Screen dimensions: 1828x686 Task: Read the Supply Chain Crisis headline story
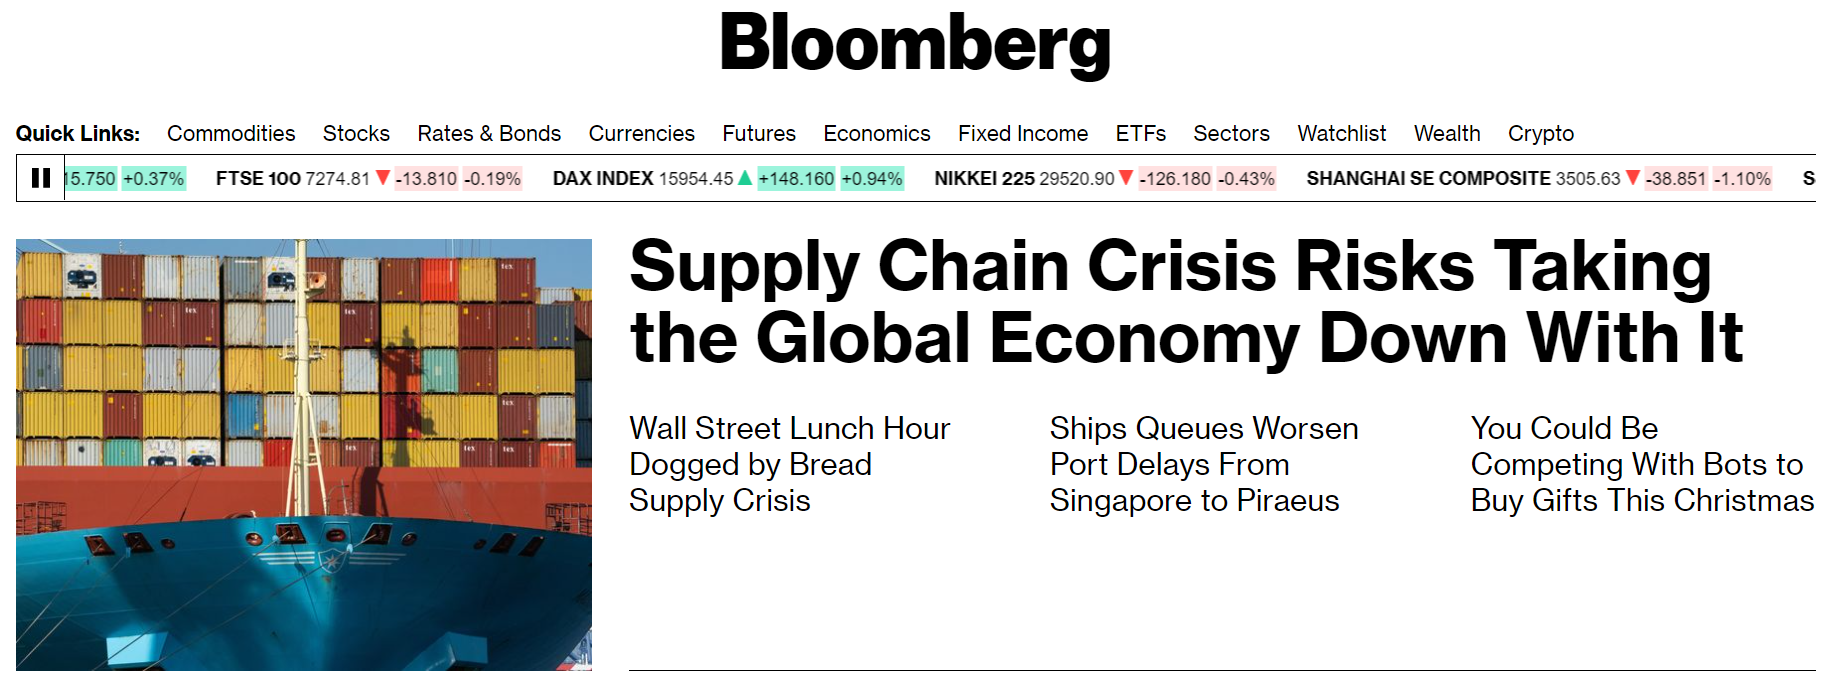pyautogui.click(x=1186, y=302)
